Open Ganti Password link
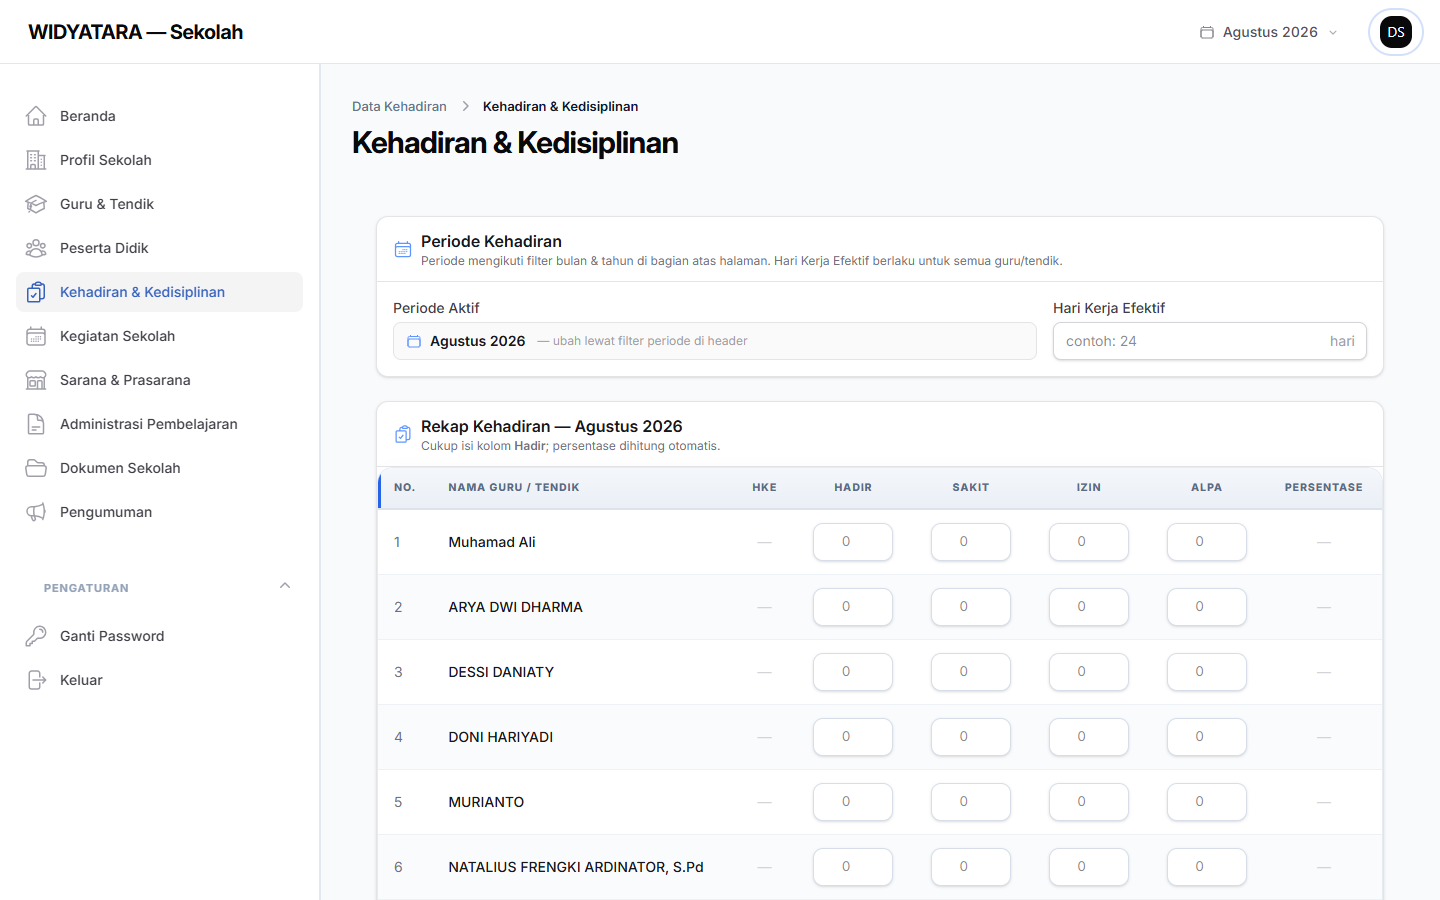 click(159, 636)
